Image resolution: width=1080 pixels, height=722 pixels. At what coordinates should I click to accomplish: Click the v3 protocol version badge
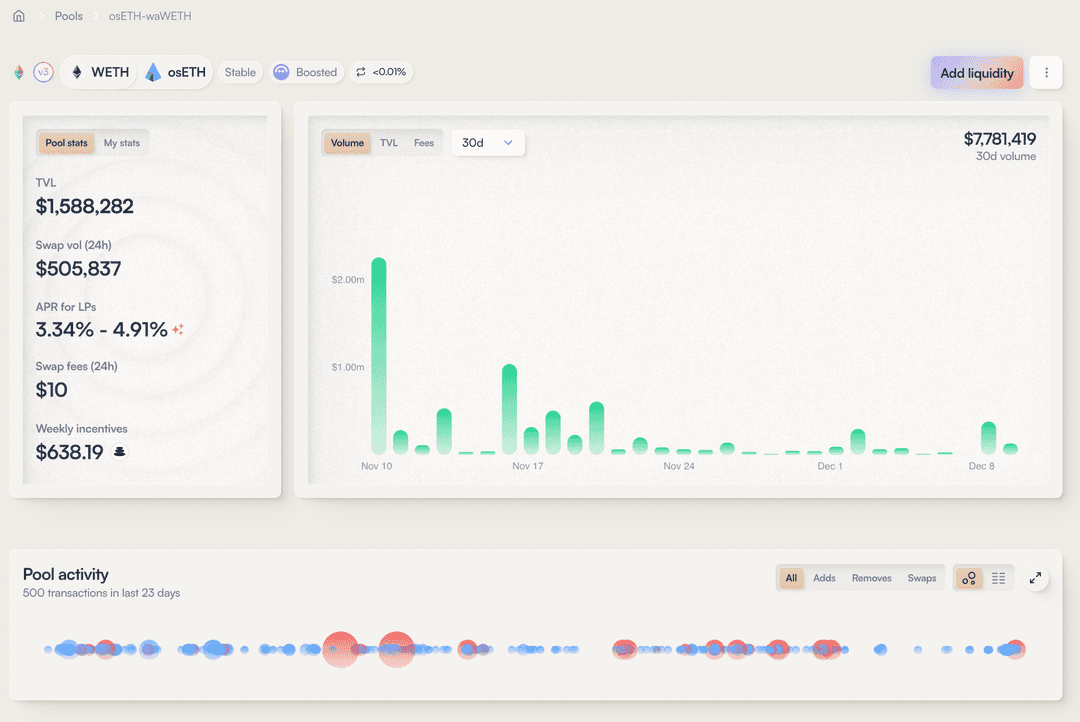(43, 72)
